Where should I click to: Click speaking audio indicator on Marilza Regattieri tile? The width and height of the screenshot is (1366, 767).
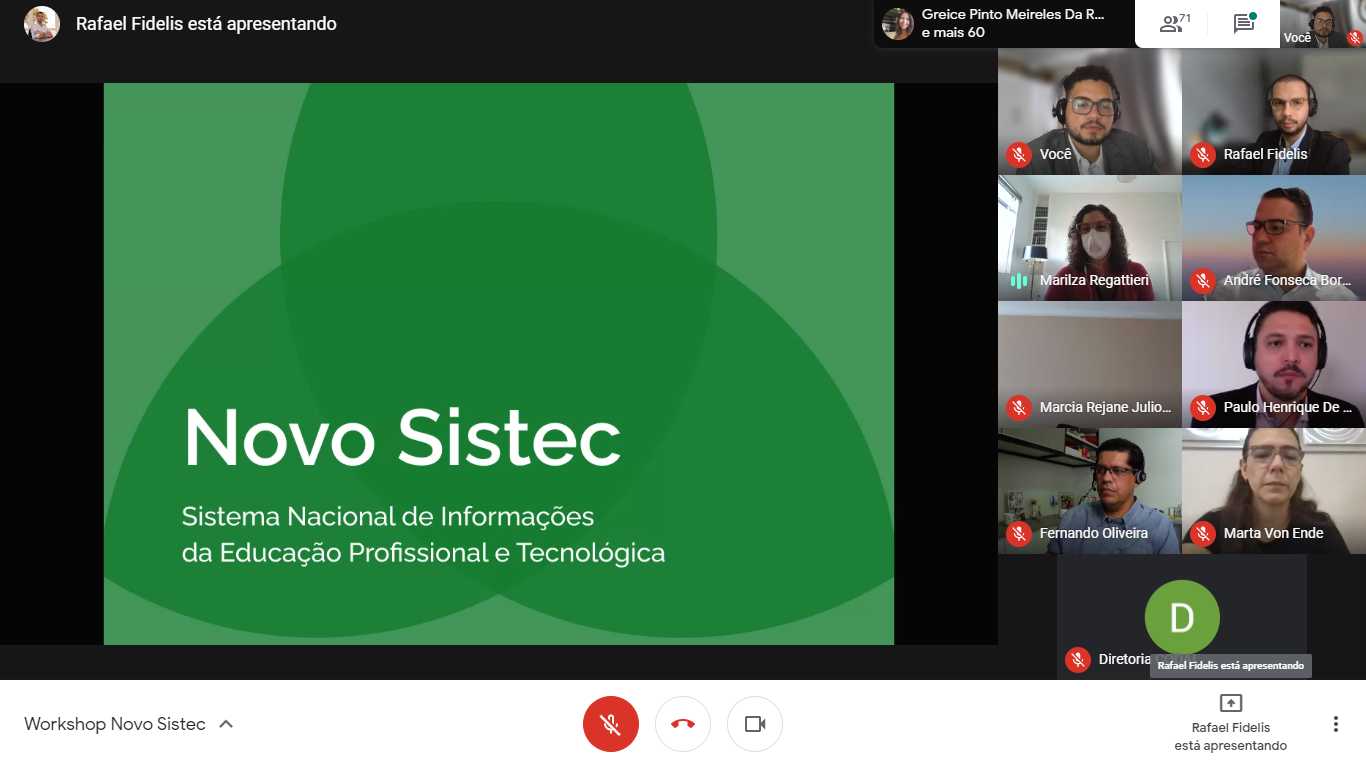pyautogui.click(x=1019, y=281)
